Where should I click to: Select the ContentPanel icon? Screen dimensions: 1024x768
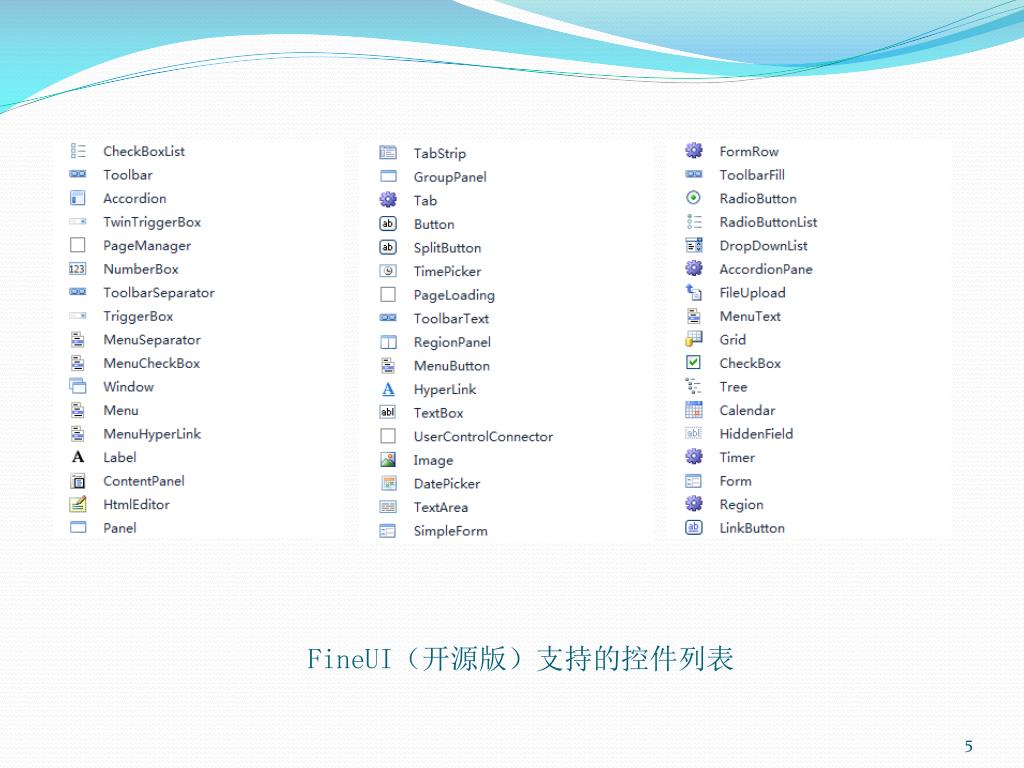click(78, 481)
